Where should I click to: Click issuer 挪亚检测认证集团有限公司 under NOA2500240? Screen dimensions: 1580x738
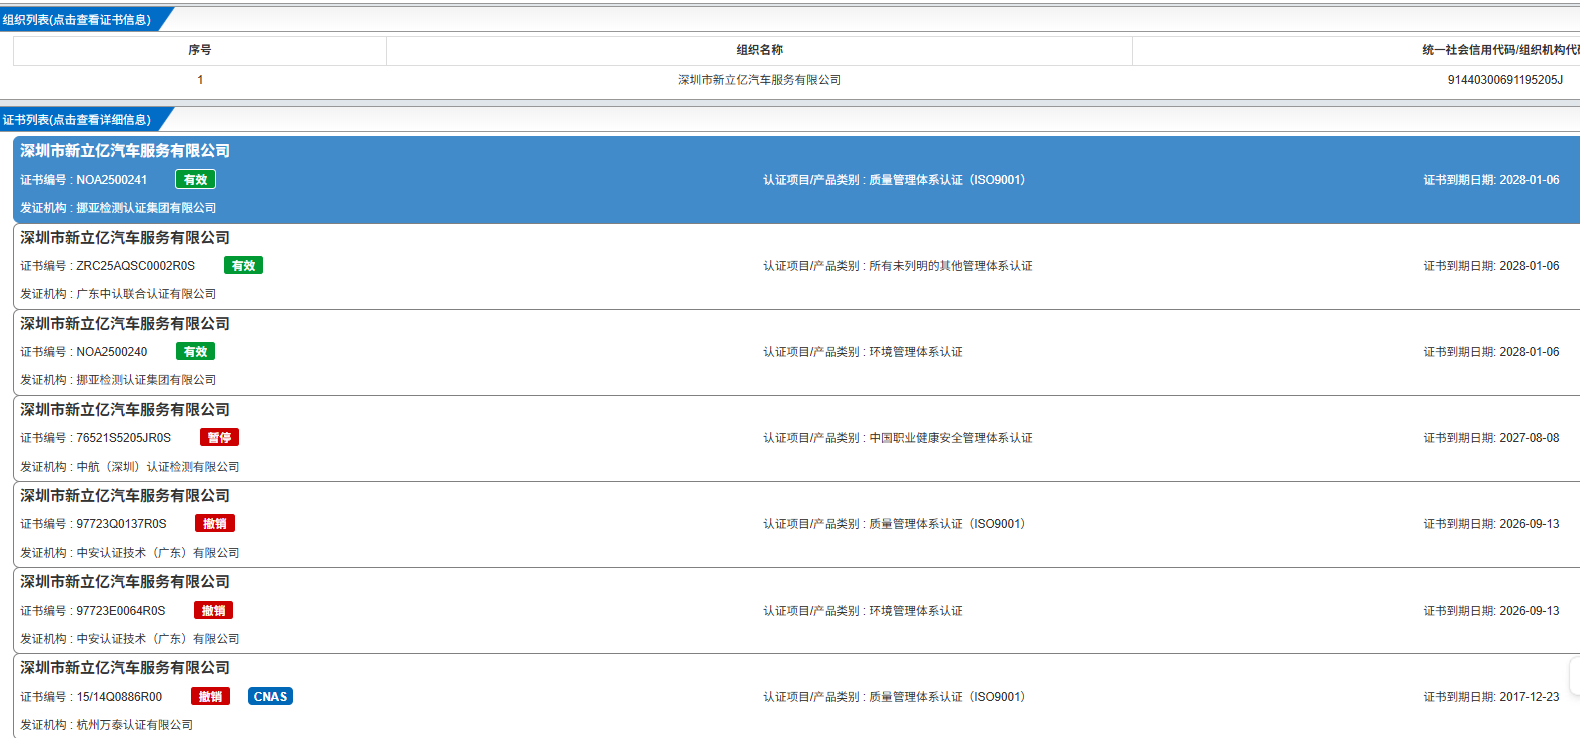point(146,380)
